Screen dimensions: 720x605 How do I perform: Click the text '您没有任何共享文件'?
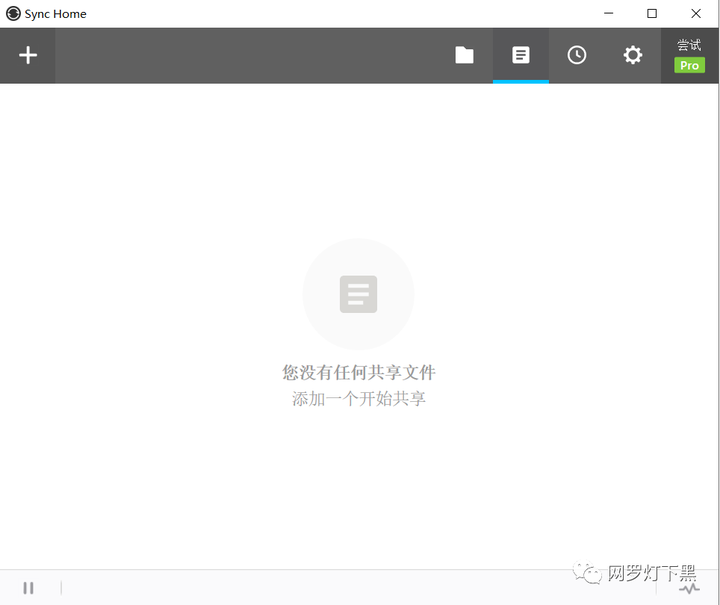pyautogui.click(x=359, y=372)
